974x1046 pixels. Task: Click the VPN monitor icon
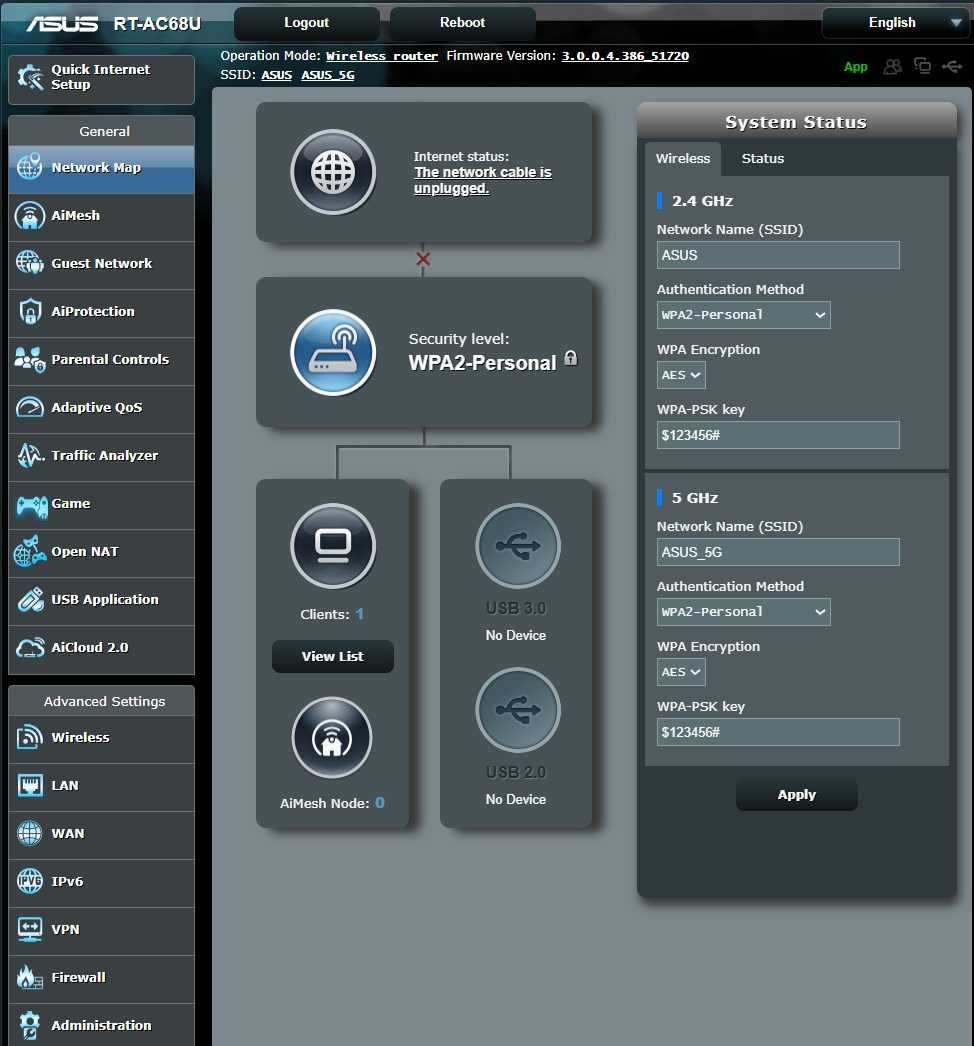click(29, 929)
